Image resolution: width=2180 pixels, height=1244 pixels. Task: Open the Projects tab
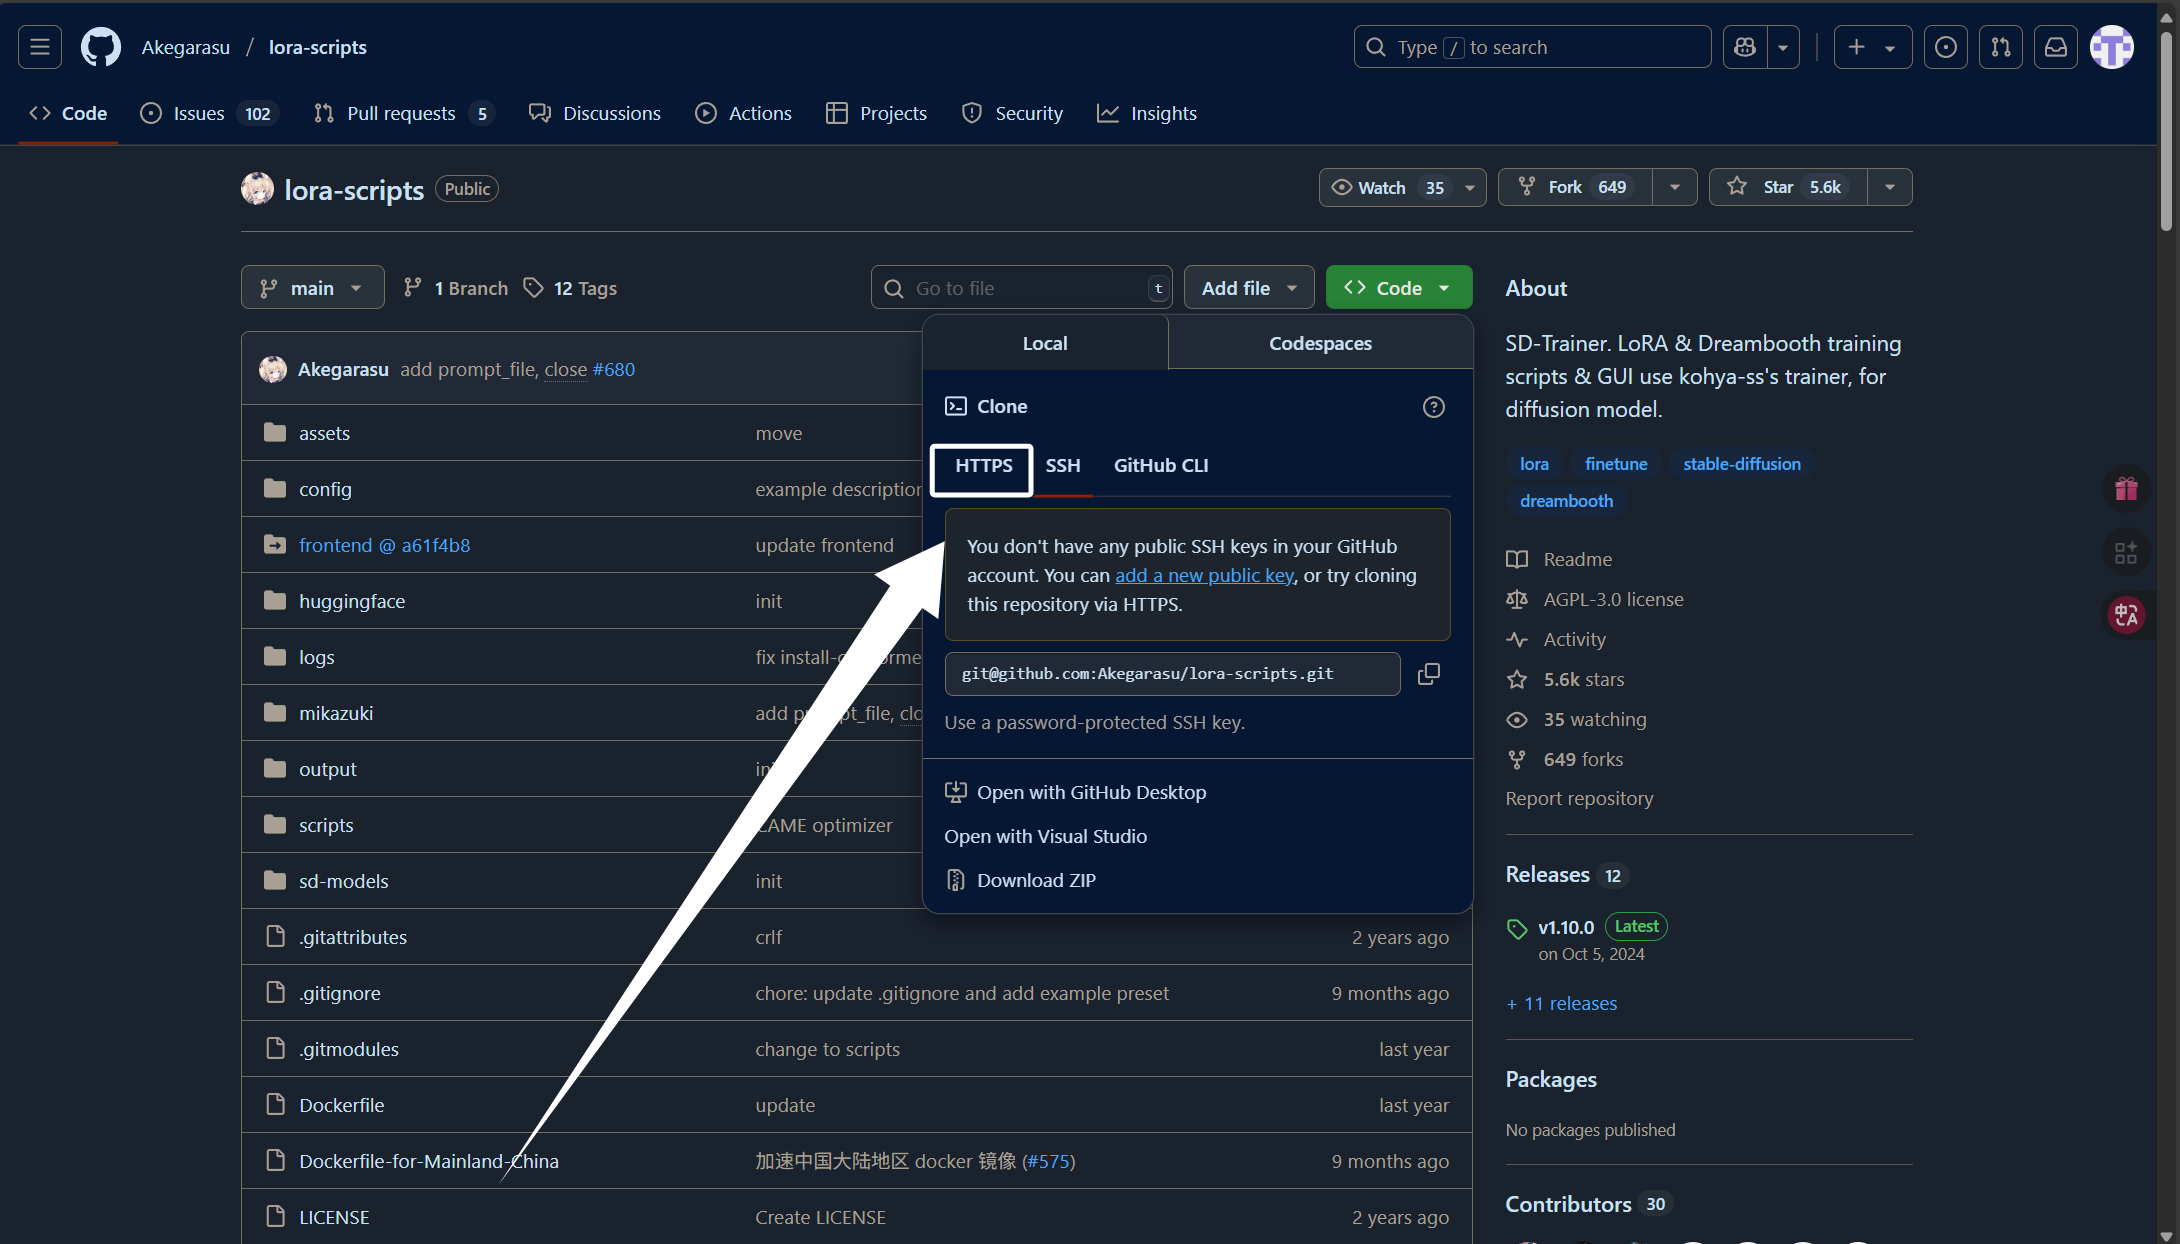877,113
